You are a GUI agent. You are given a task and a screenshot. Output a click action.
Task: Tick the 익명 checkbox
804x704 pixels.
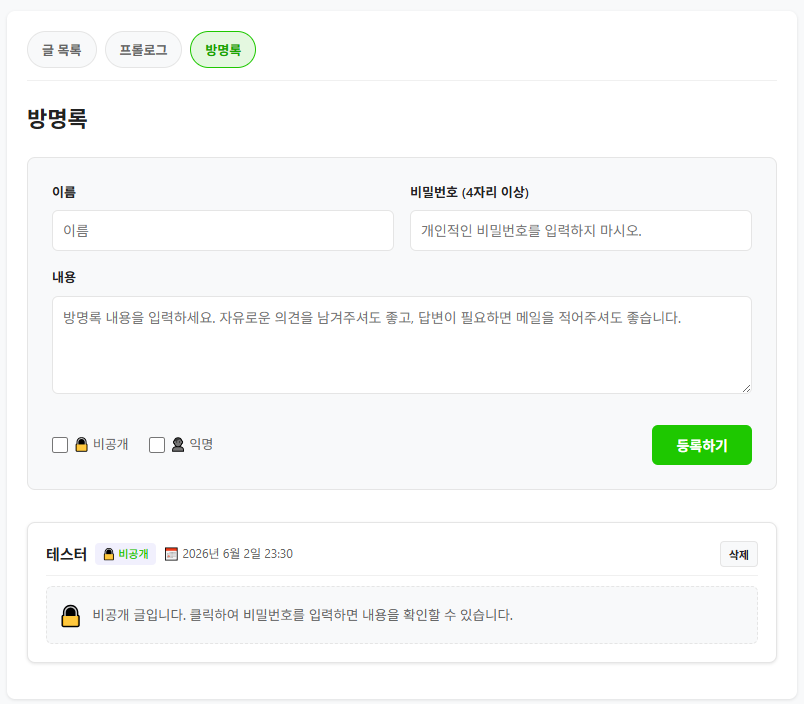(x=157, y=445)
